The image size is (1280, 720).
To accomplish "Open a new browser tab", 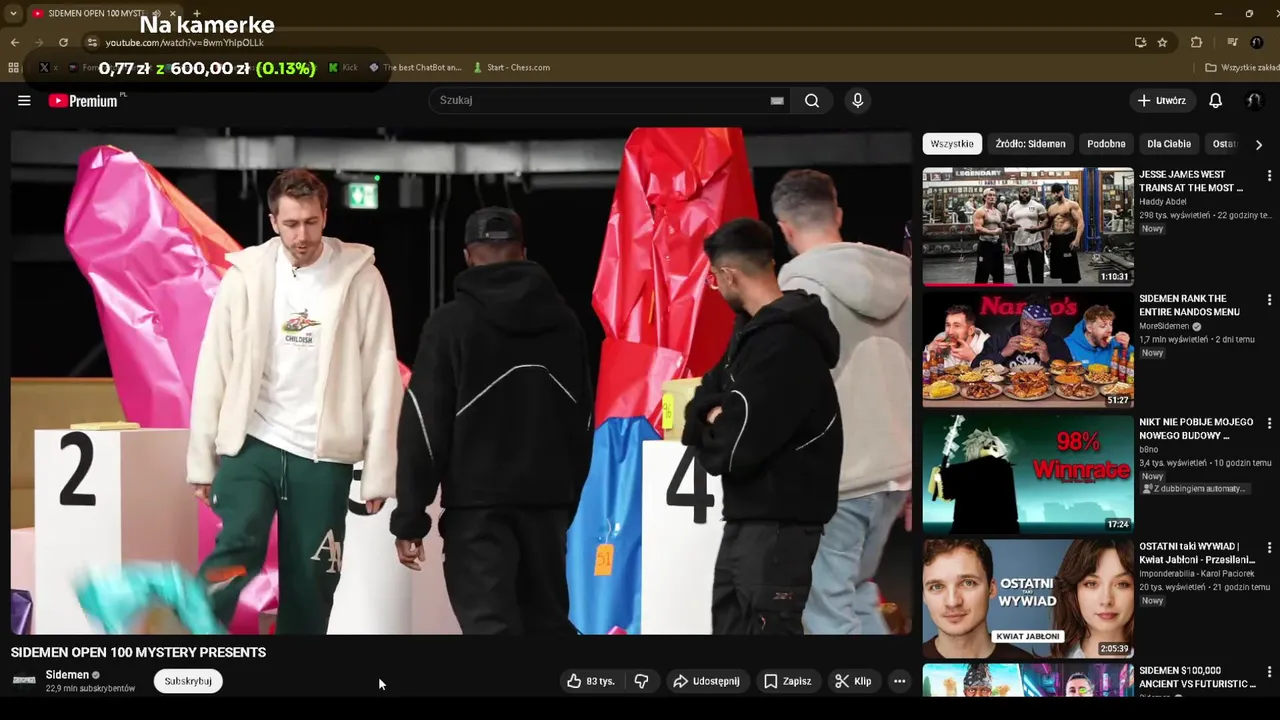I will tap(196, 14).
